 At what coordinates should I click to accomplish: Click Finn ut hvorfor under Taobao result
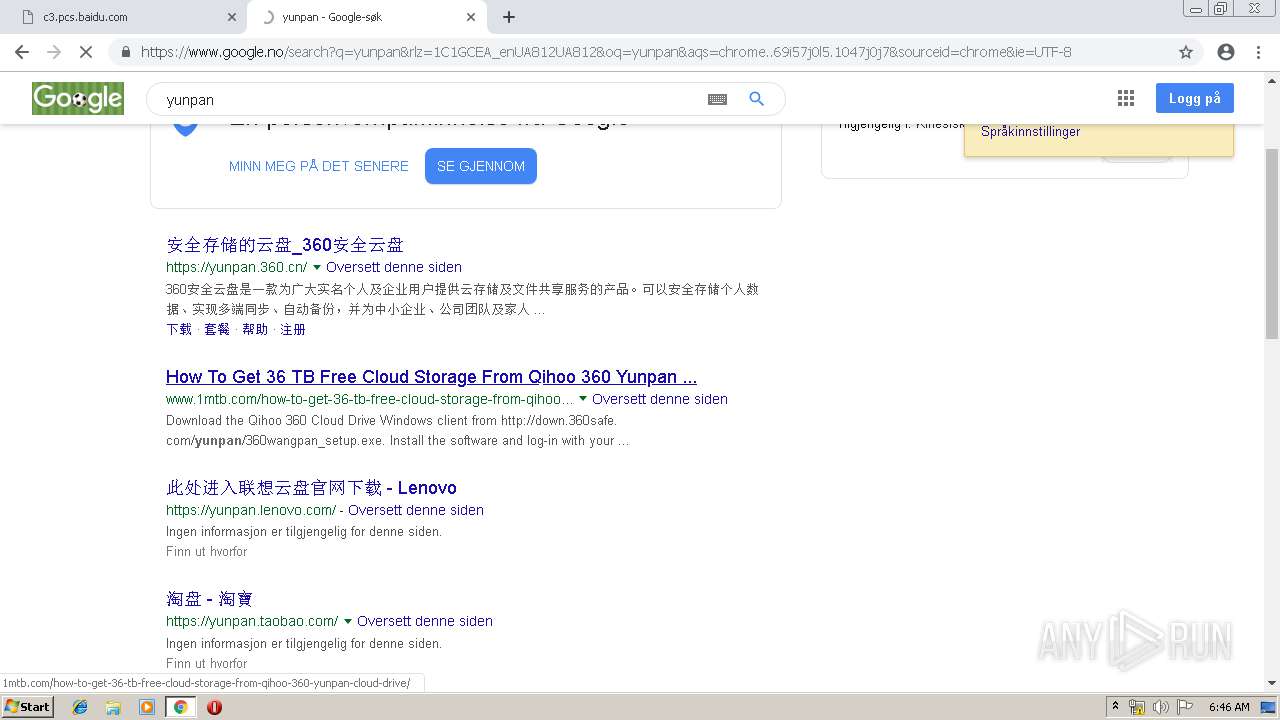pos(207,663)
